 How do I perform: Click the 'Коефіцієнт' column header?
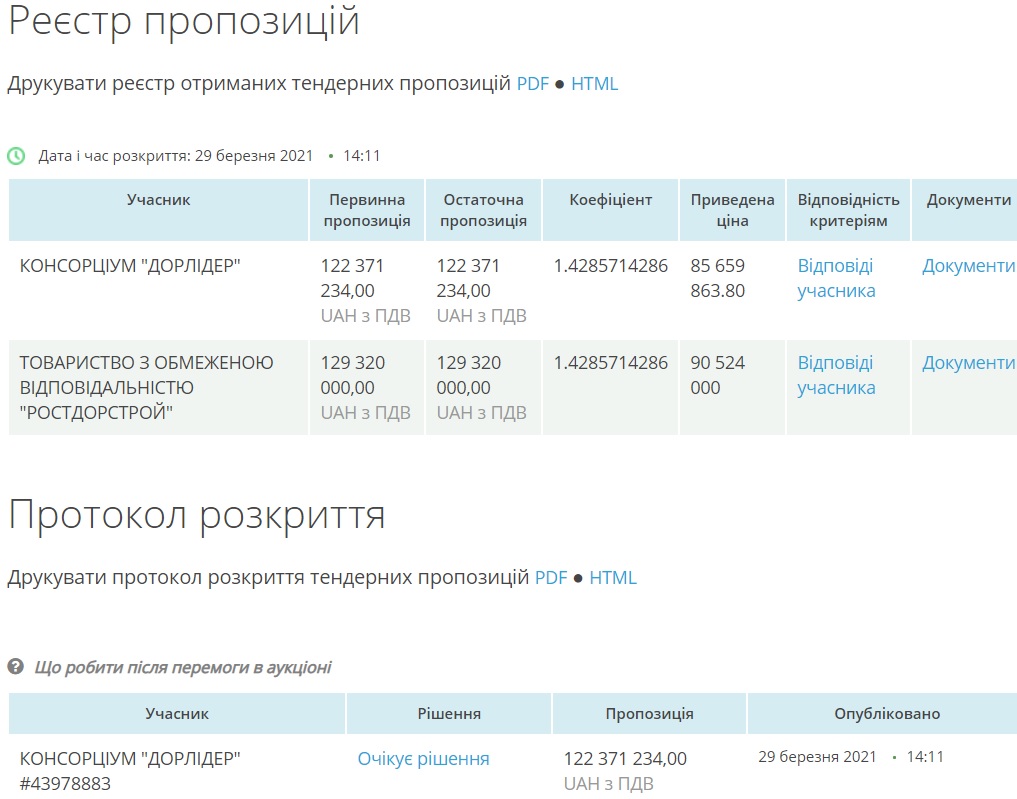[610, 200]
